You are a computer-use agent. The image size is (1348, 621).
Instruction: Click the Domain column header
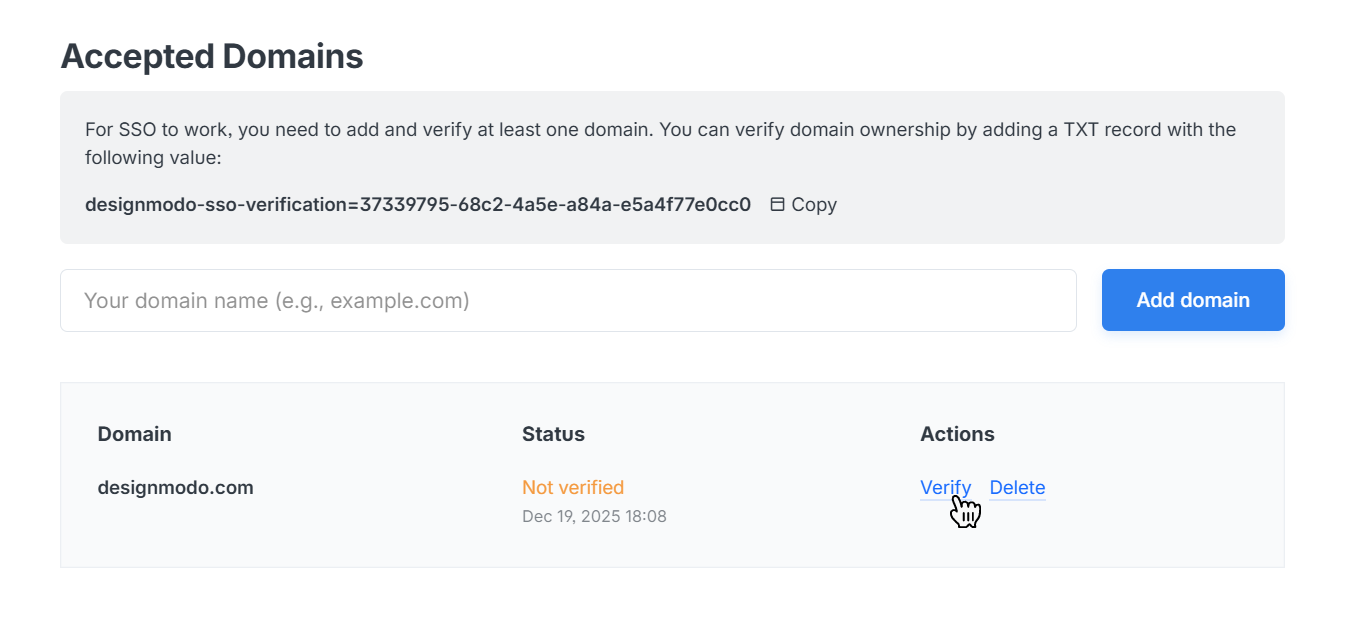coord(134,434)
